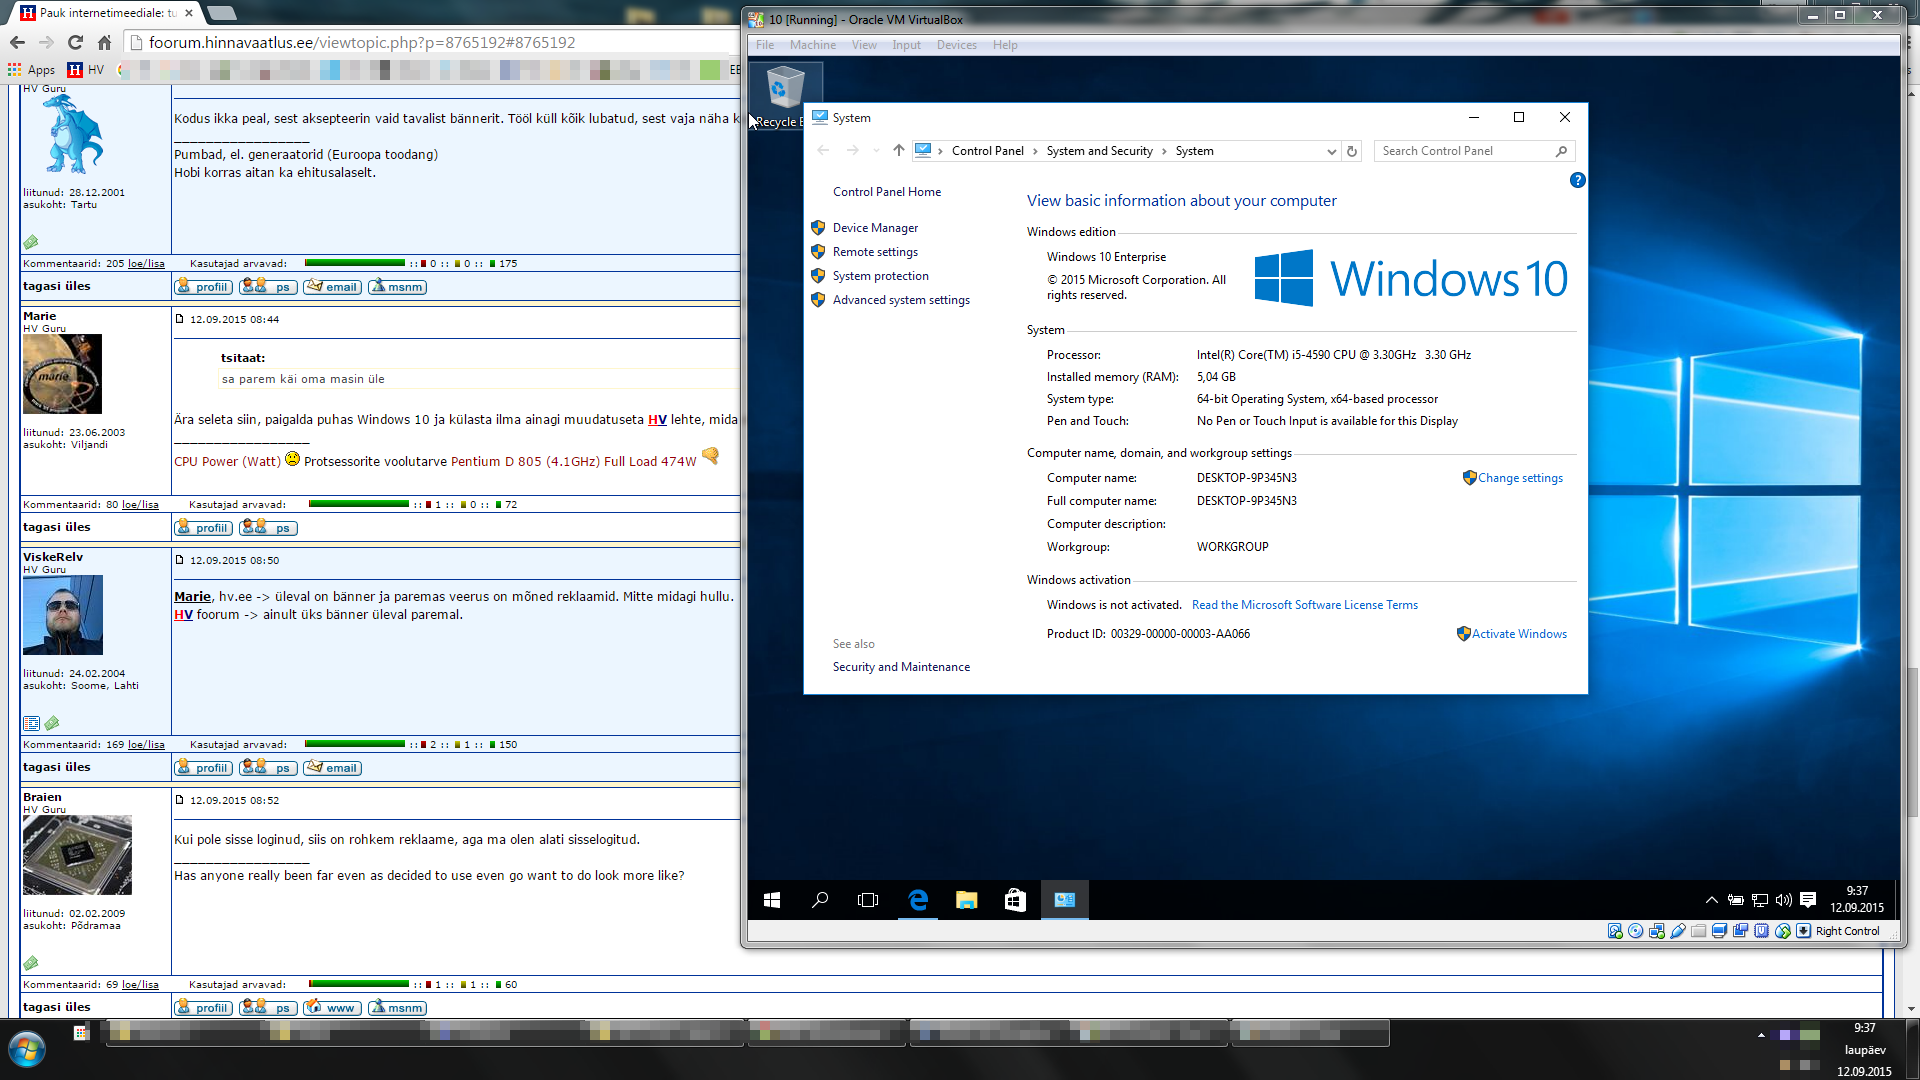The width and height of the screenshot is (1920, 1080).
Task: Launch Microsoft Edge from the VM taskbar
Action: click(918, 900)
